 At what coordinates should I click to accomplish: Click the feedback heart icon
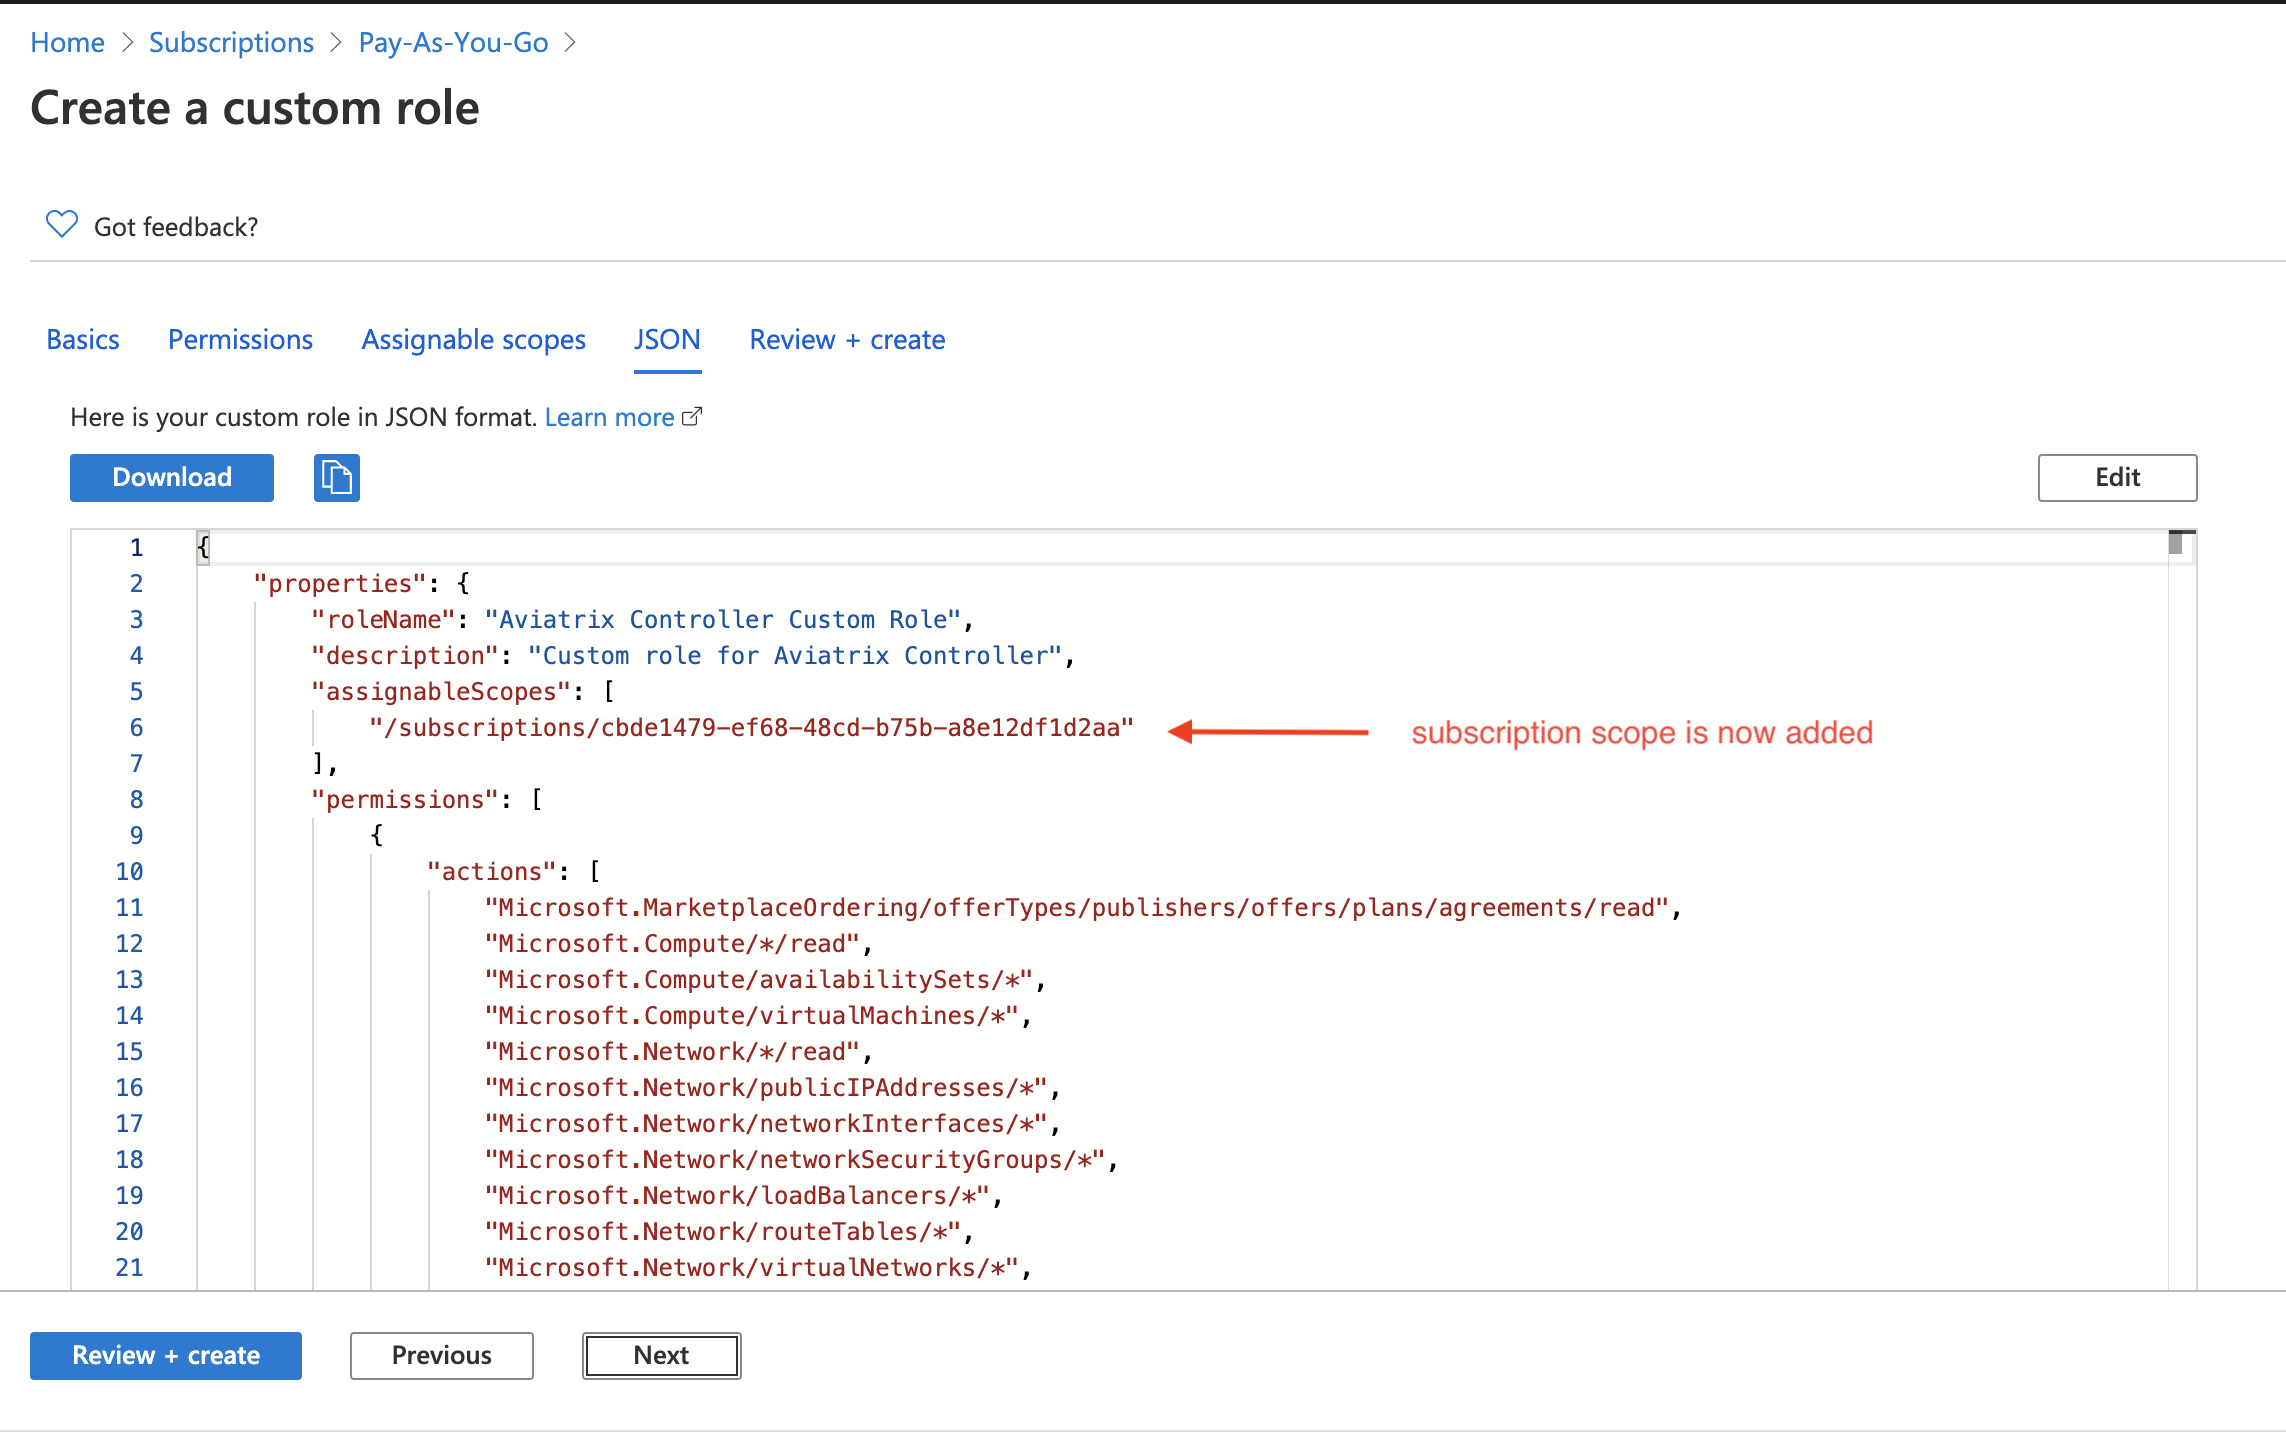pos(62,225)
